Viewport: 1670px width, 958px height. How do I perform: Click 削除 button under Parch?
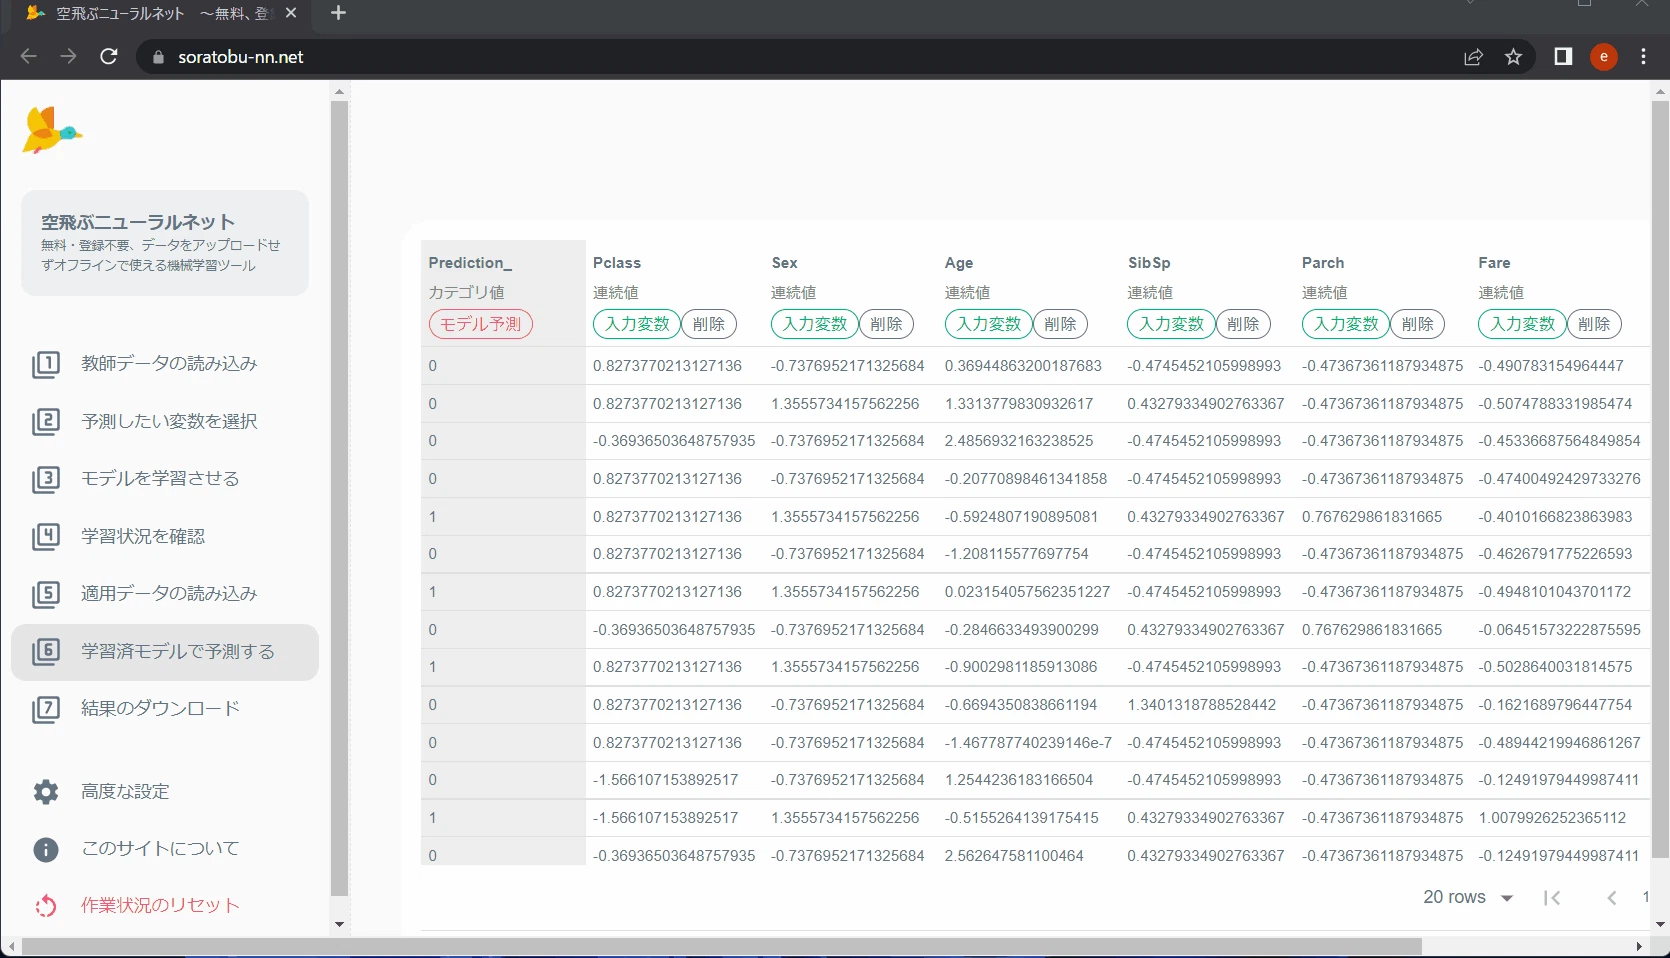[1418, 324]
